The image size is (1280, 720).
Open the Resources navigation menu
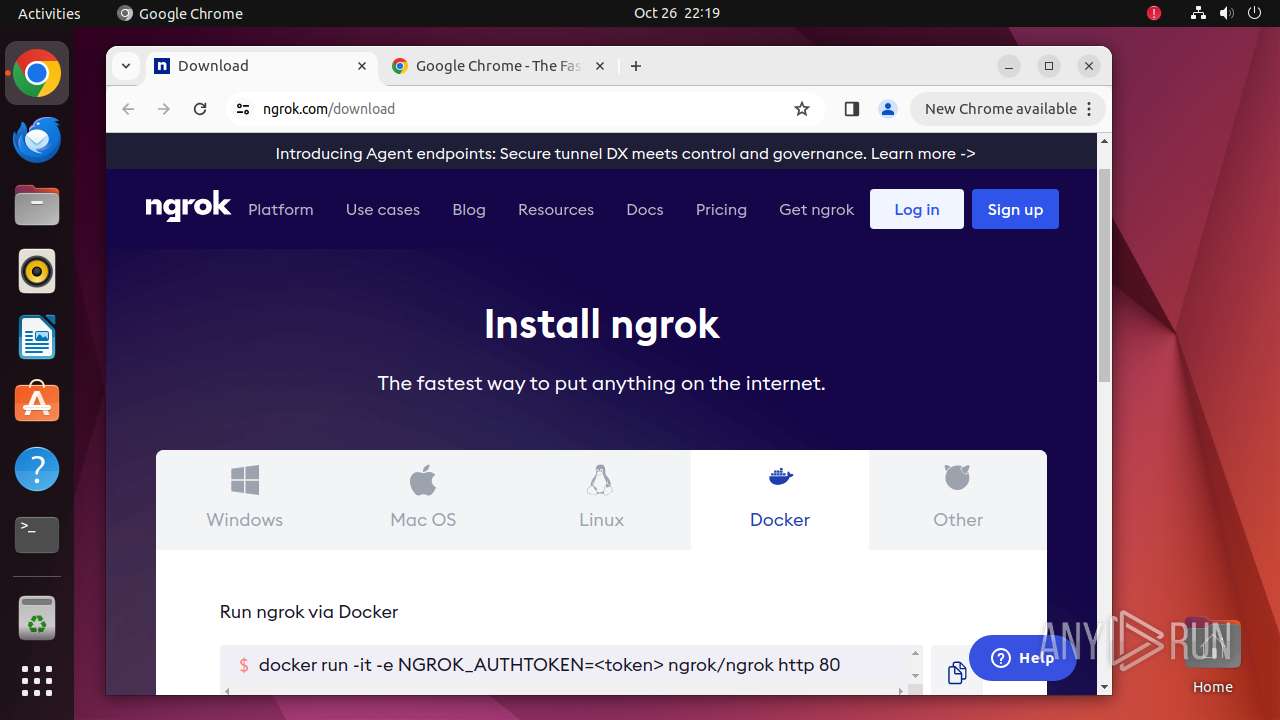click(556, 210)
